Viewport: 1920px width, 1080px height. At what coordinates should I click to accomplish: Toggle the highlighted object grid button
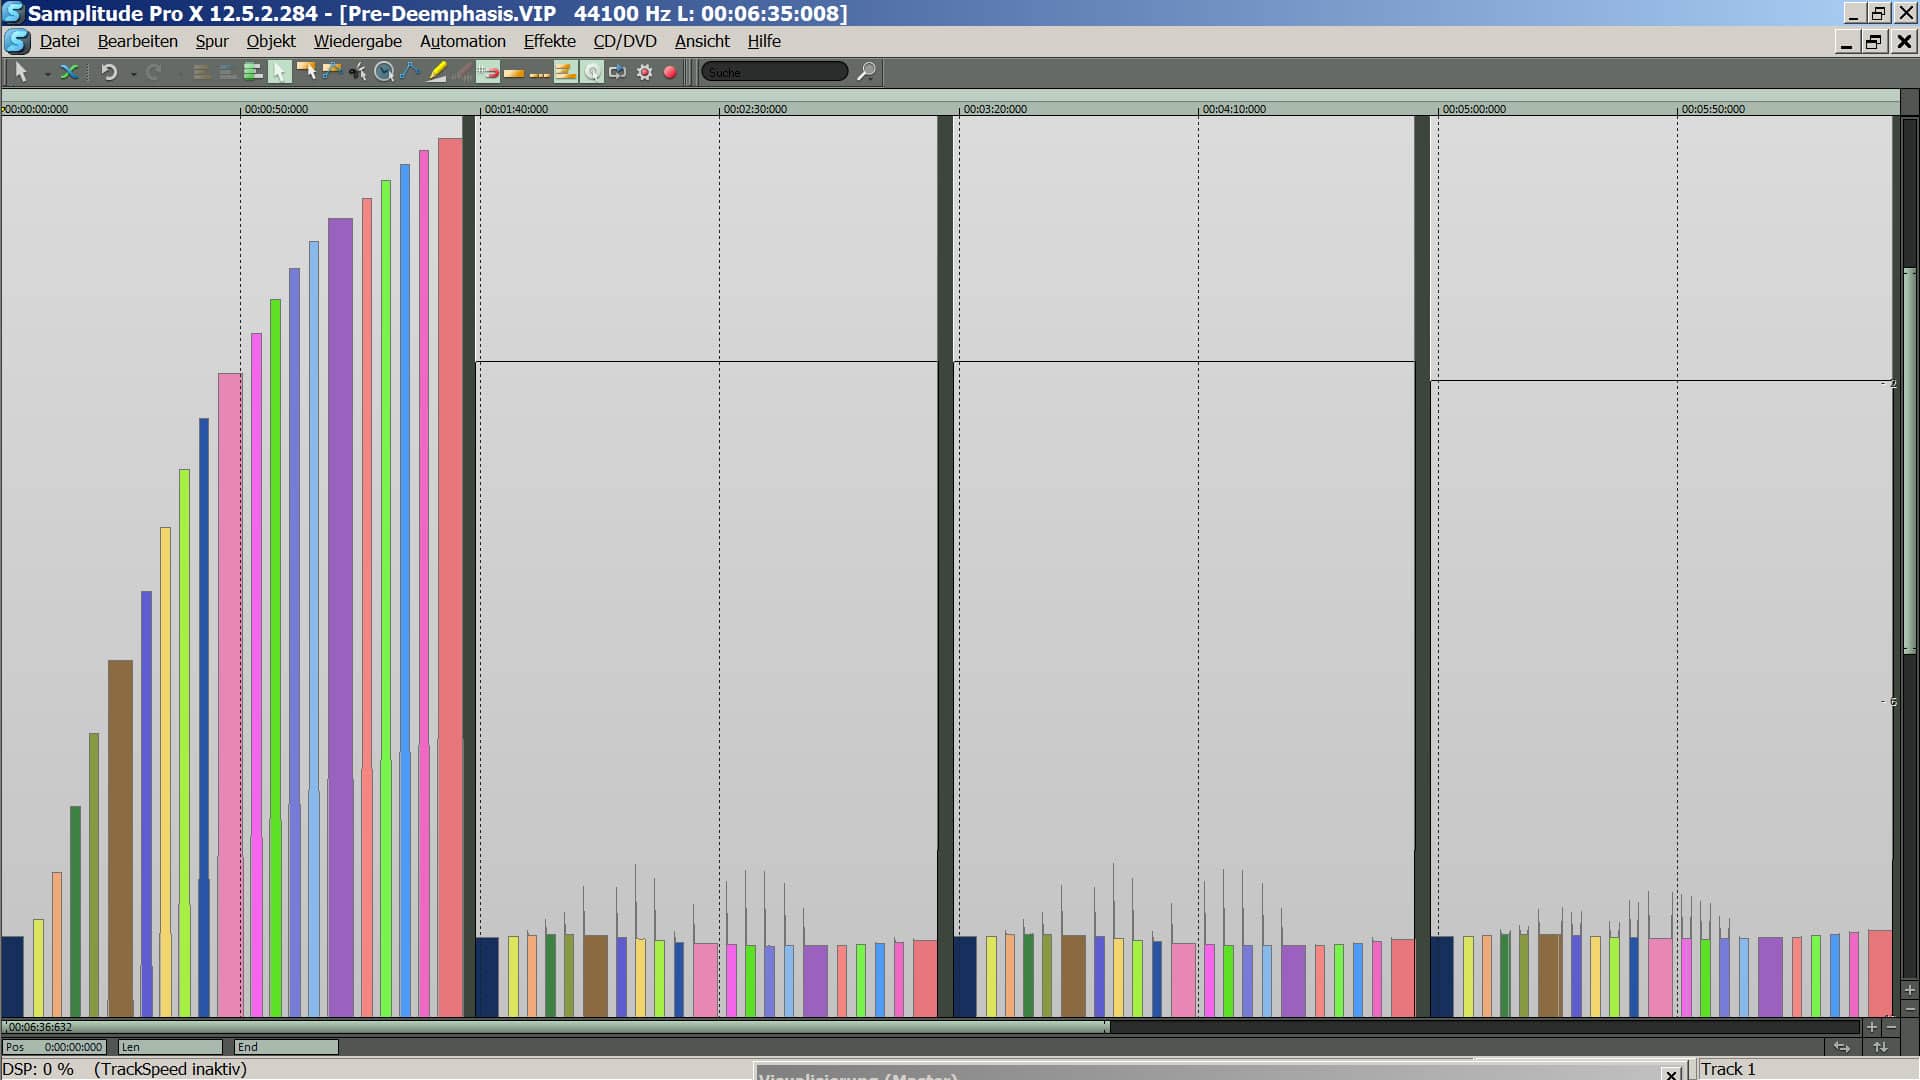pyautogui.click(x=566, y=72)
